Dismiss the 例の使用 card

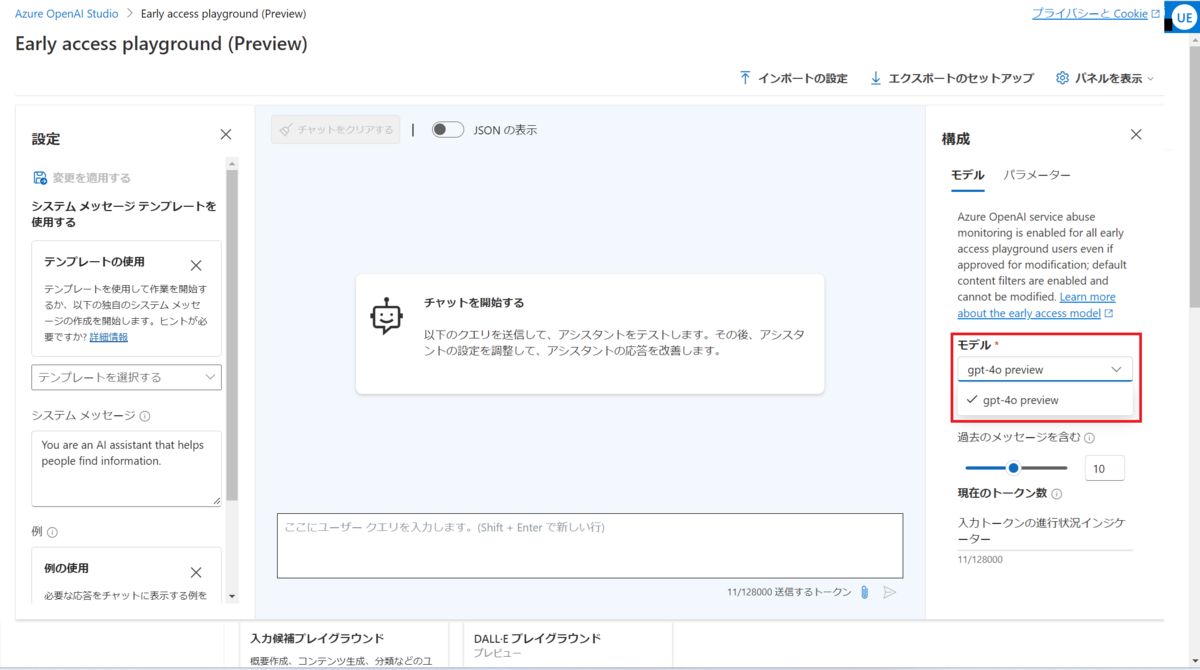point(196,573)
